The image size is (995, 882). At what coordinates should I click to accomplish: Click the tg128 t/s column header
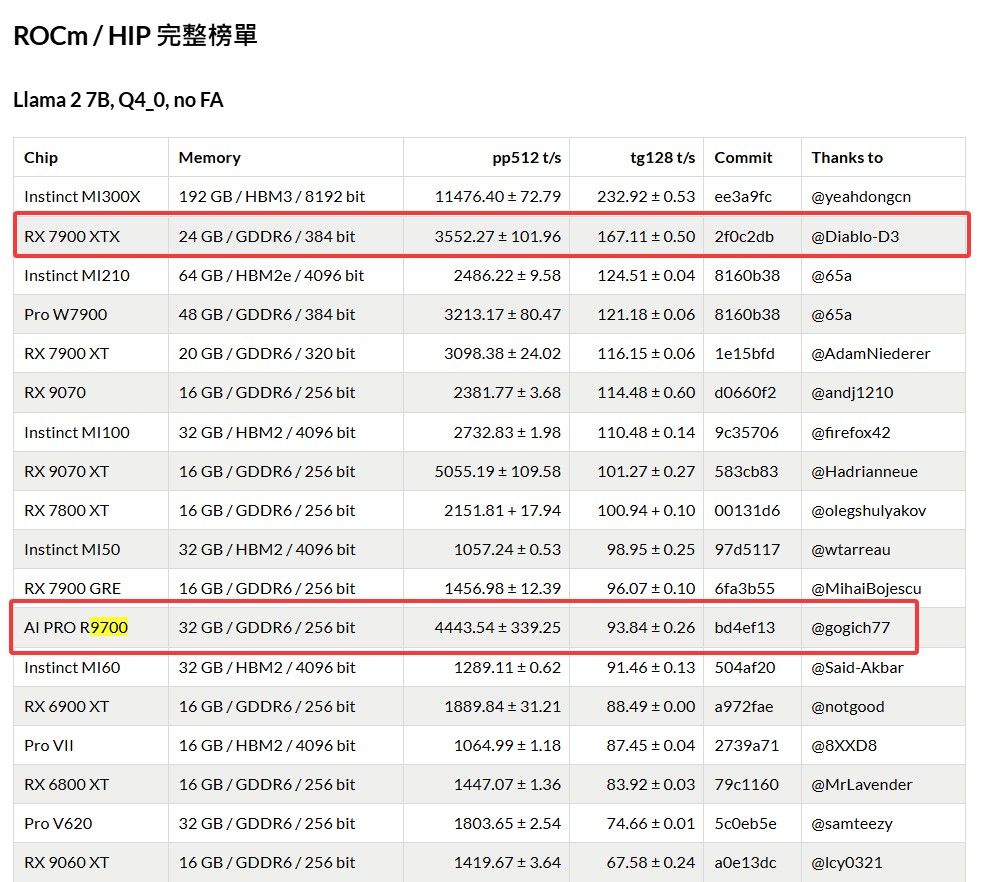point(662,157)
